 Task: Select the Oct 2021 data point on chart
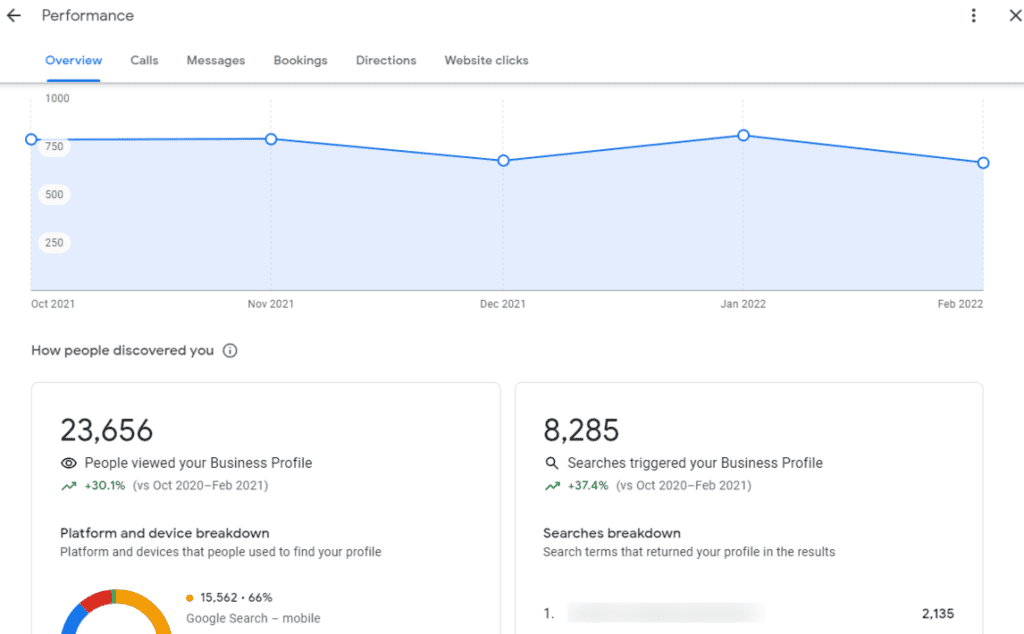point(31,140)
